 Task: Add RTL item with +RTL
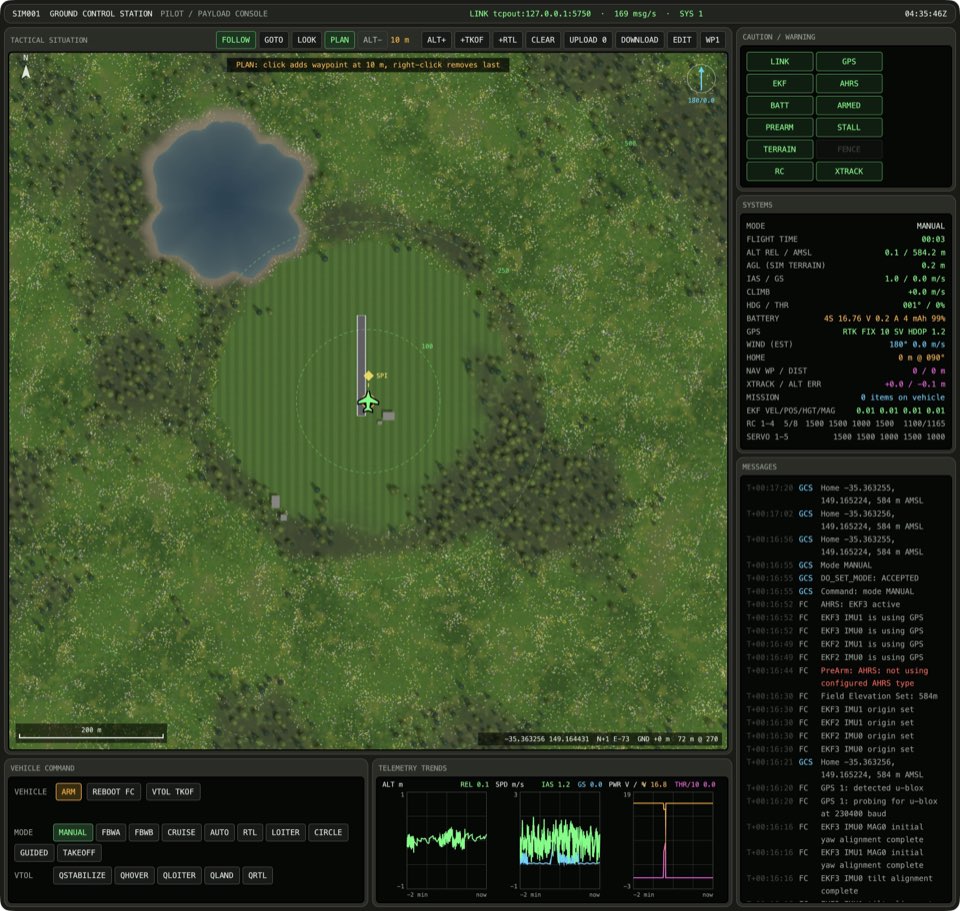click(508, 40)
